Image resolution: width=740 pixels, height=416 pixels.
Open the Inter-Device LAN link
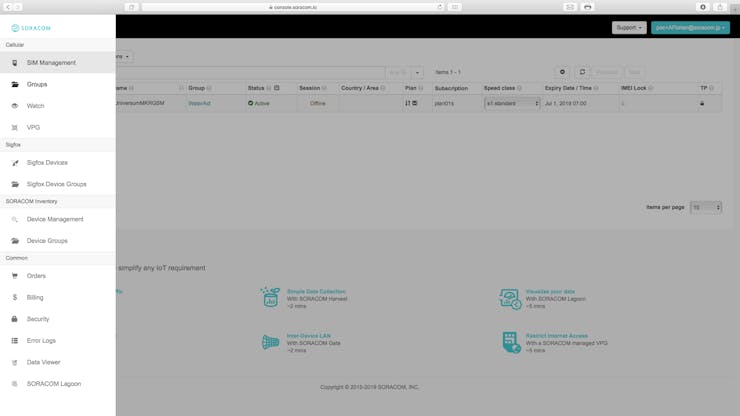coord(309,336)
